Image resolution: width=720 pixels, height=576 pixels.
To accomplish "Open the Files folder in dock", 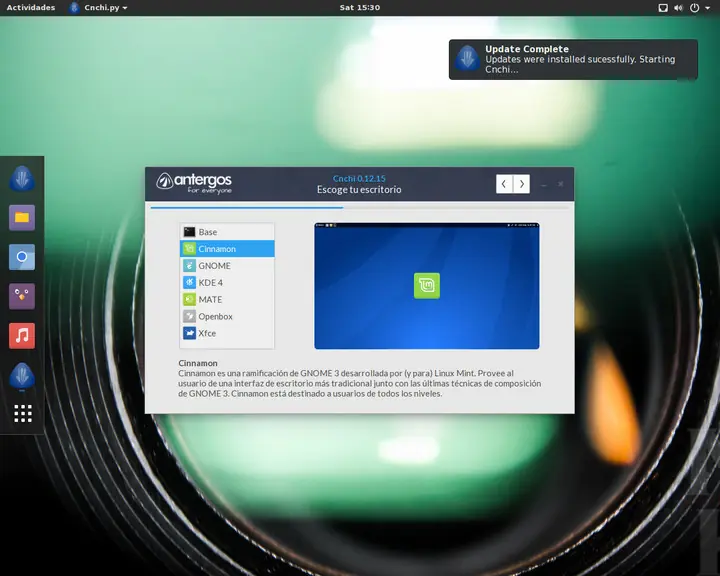I will click(x=22, y=218).
